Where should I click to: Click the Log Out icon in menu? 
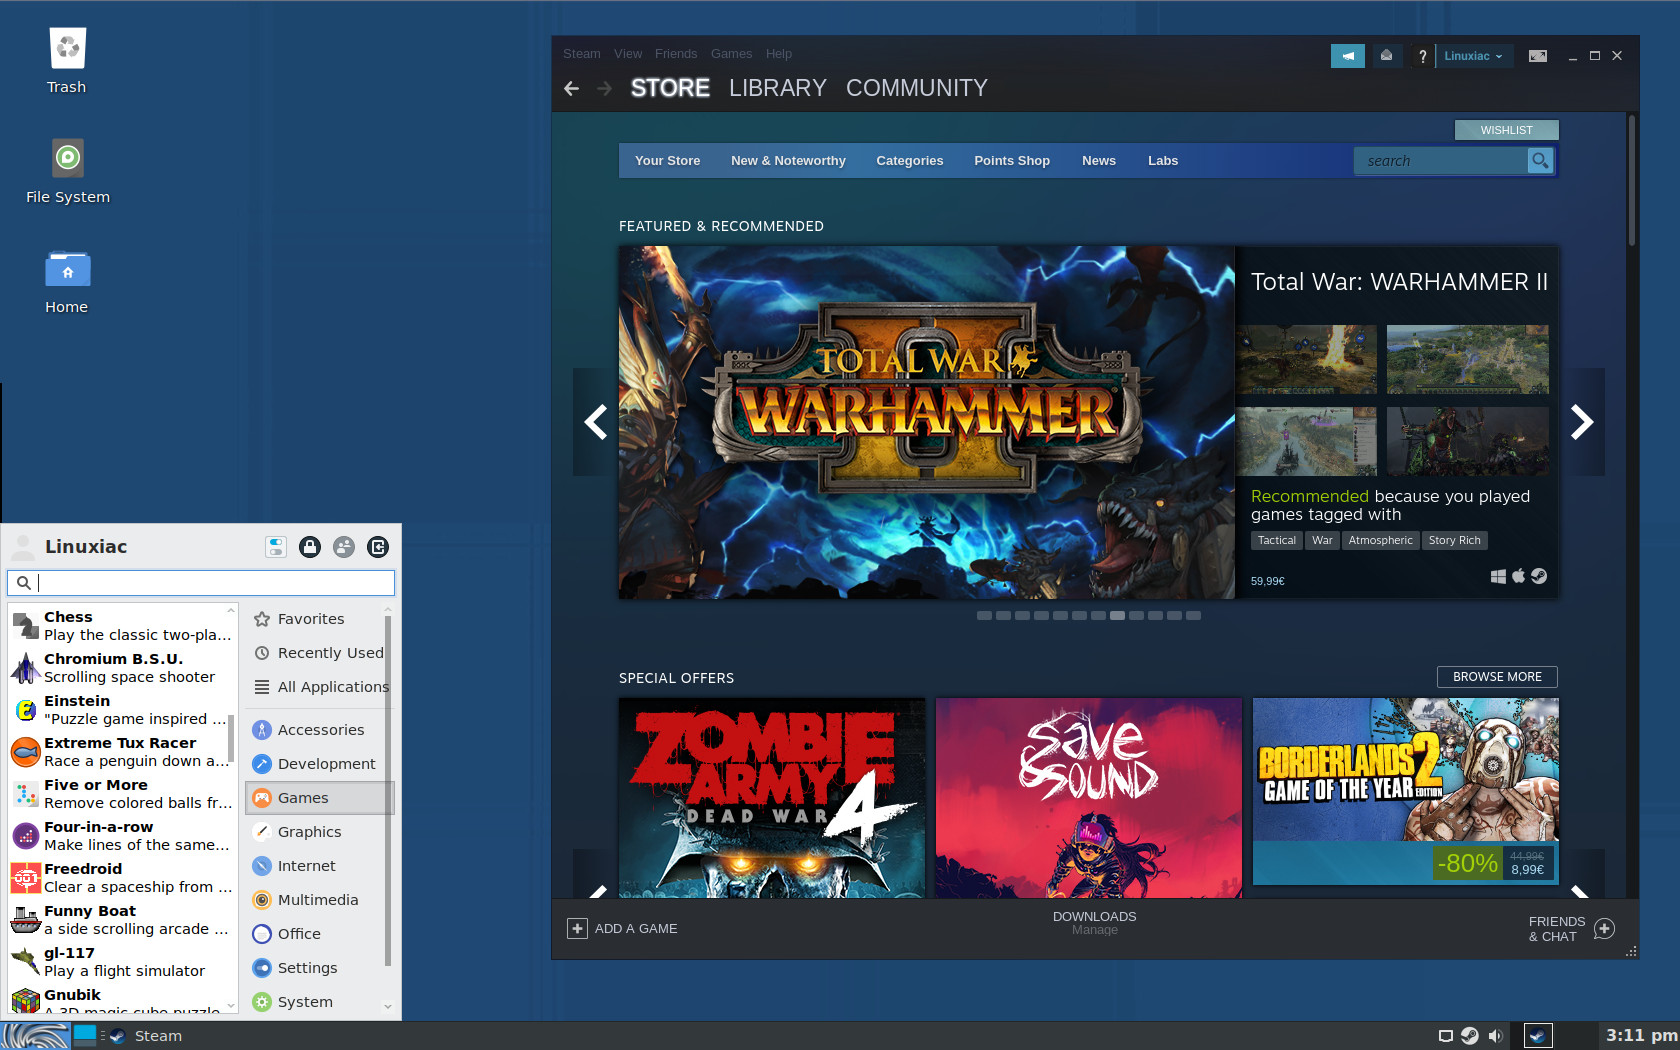[378, 547]
